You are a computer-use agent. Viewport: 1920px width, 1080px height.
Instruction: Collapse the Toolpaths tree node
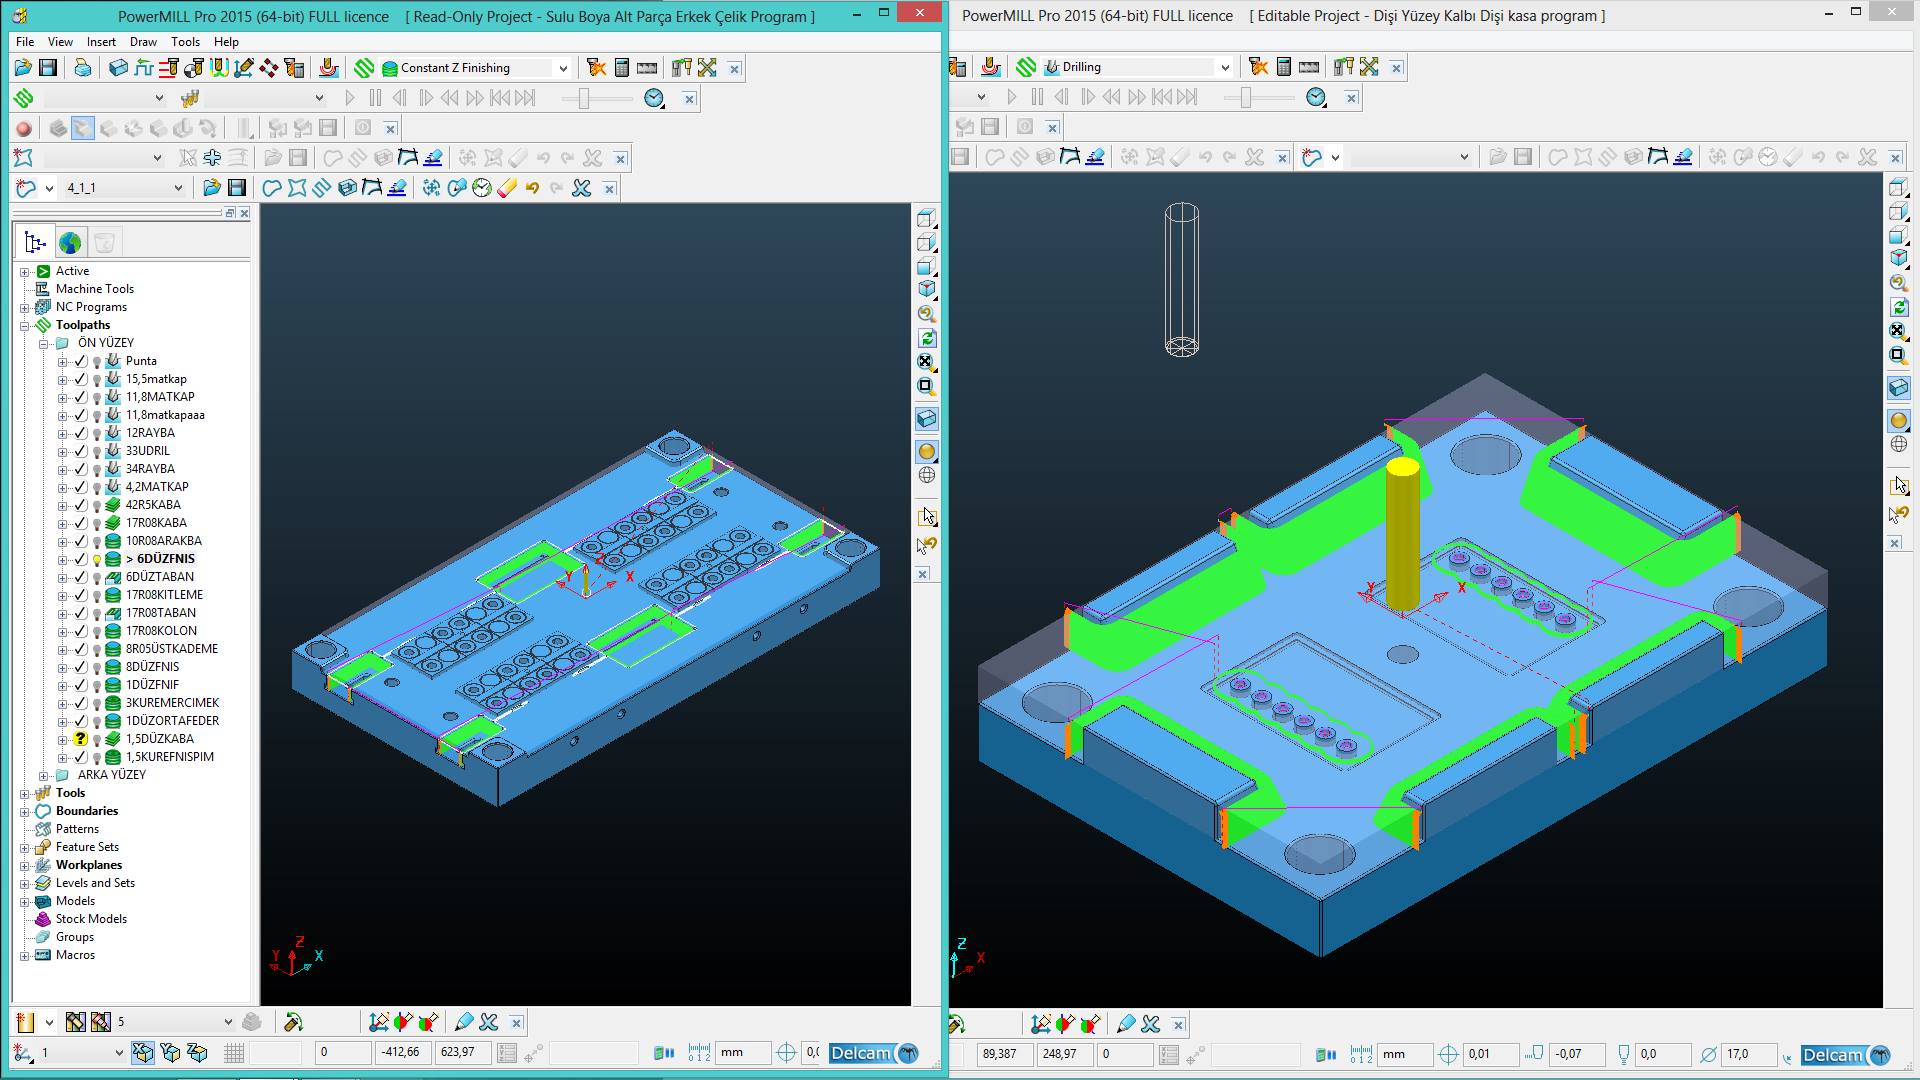tap(25, 325)
